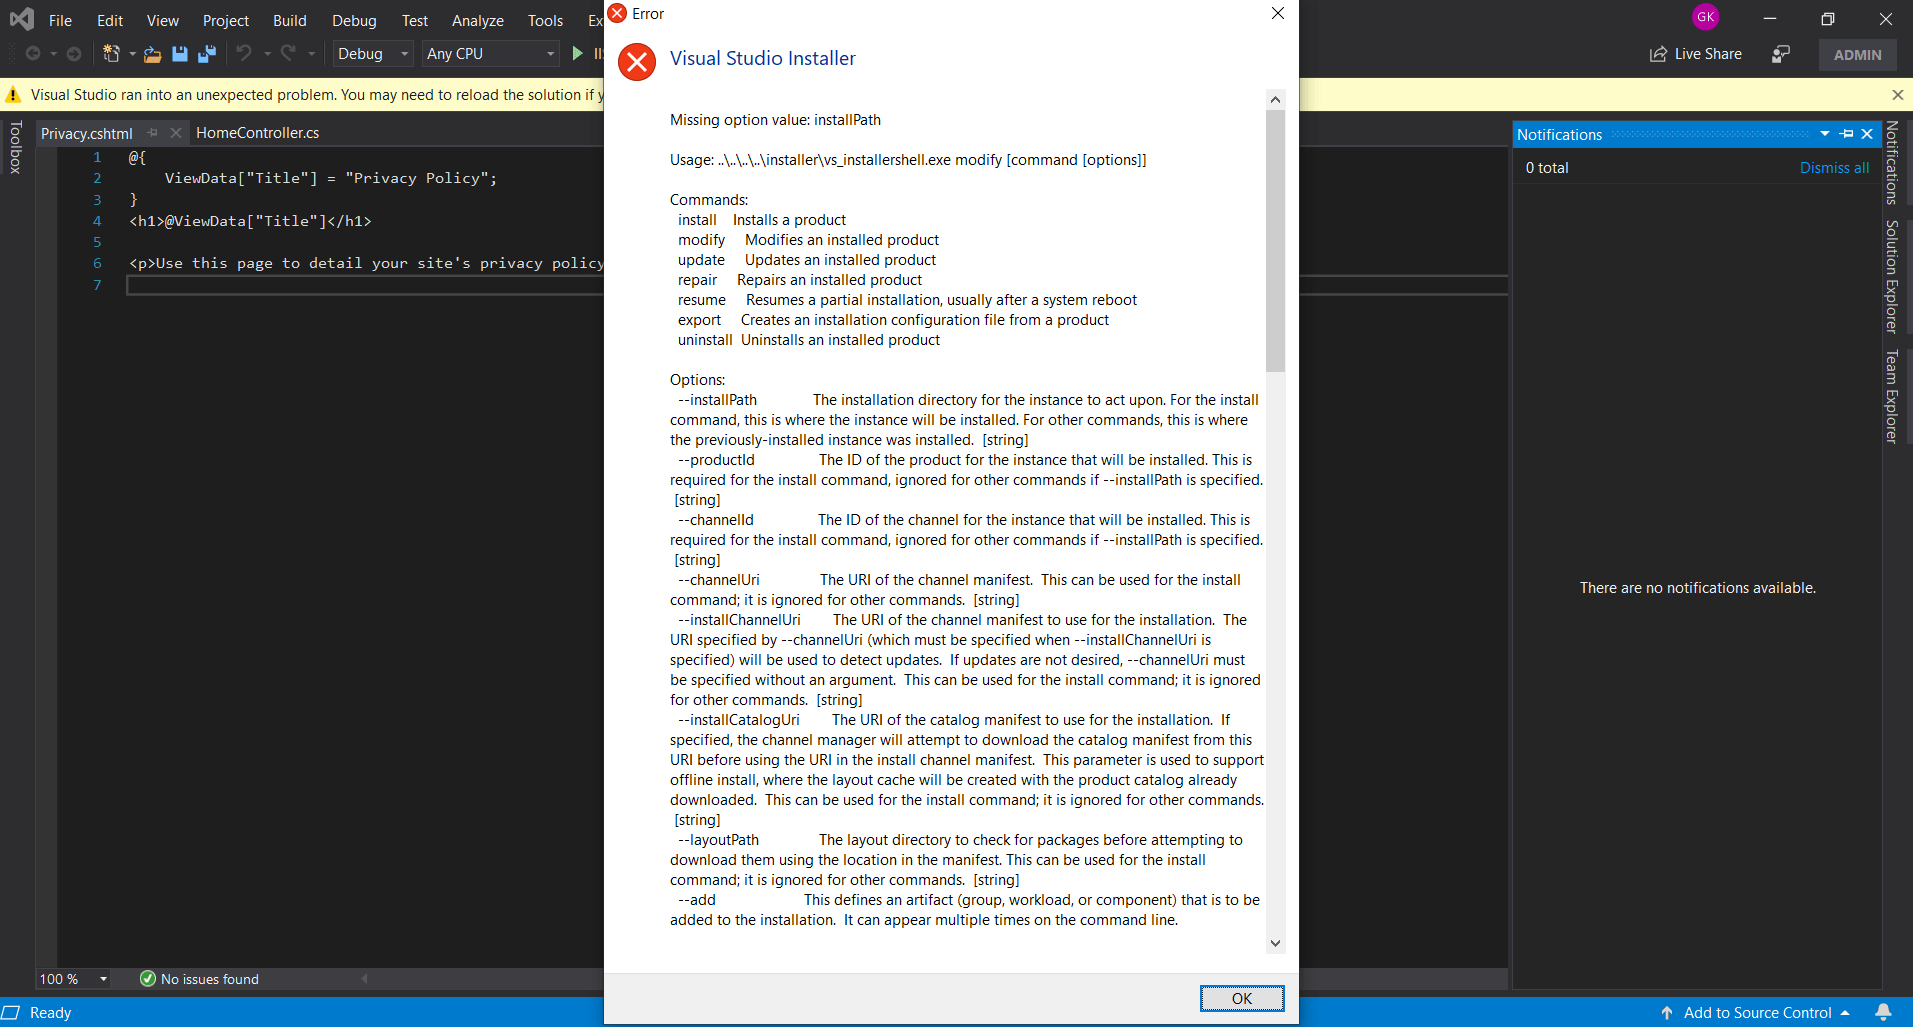1913x1027 pixels.
Task: Start debugging with the green play icon
Action: tap(578, 54)
